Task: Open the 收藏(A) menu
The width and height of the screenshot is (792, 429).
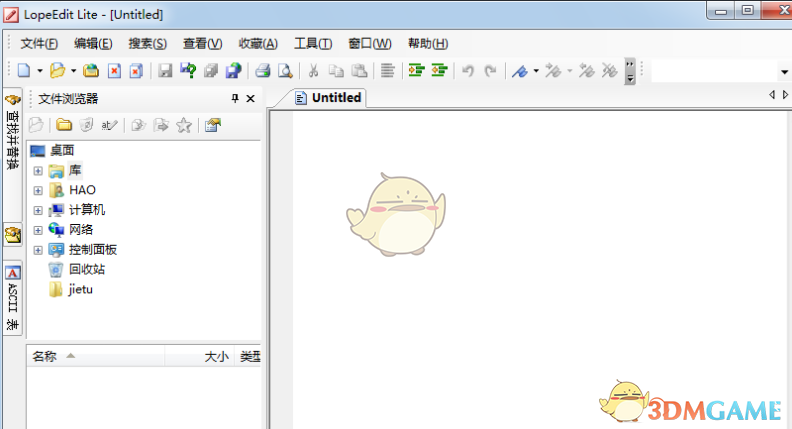Action: (x=258, y=44)
